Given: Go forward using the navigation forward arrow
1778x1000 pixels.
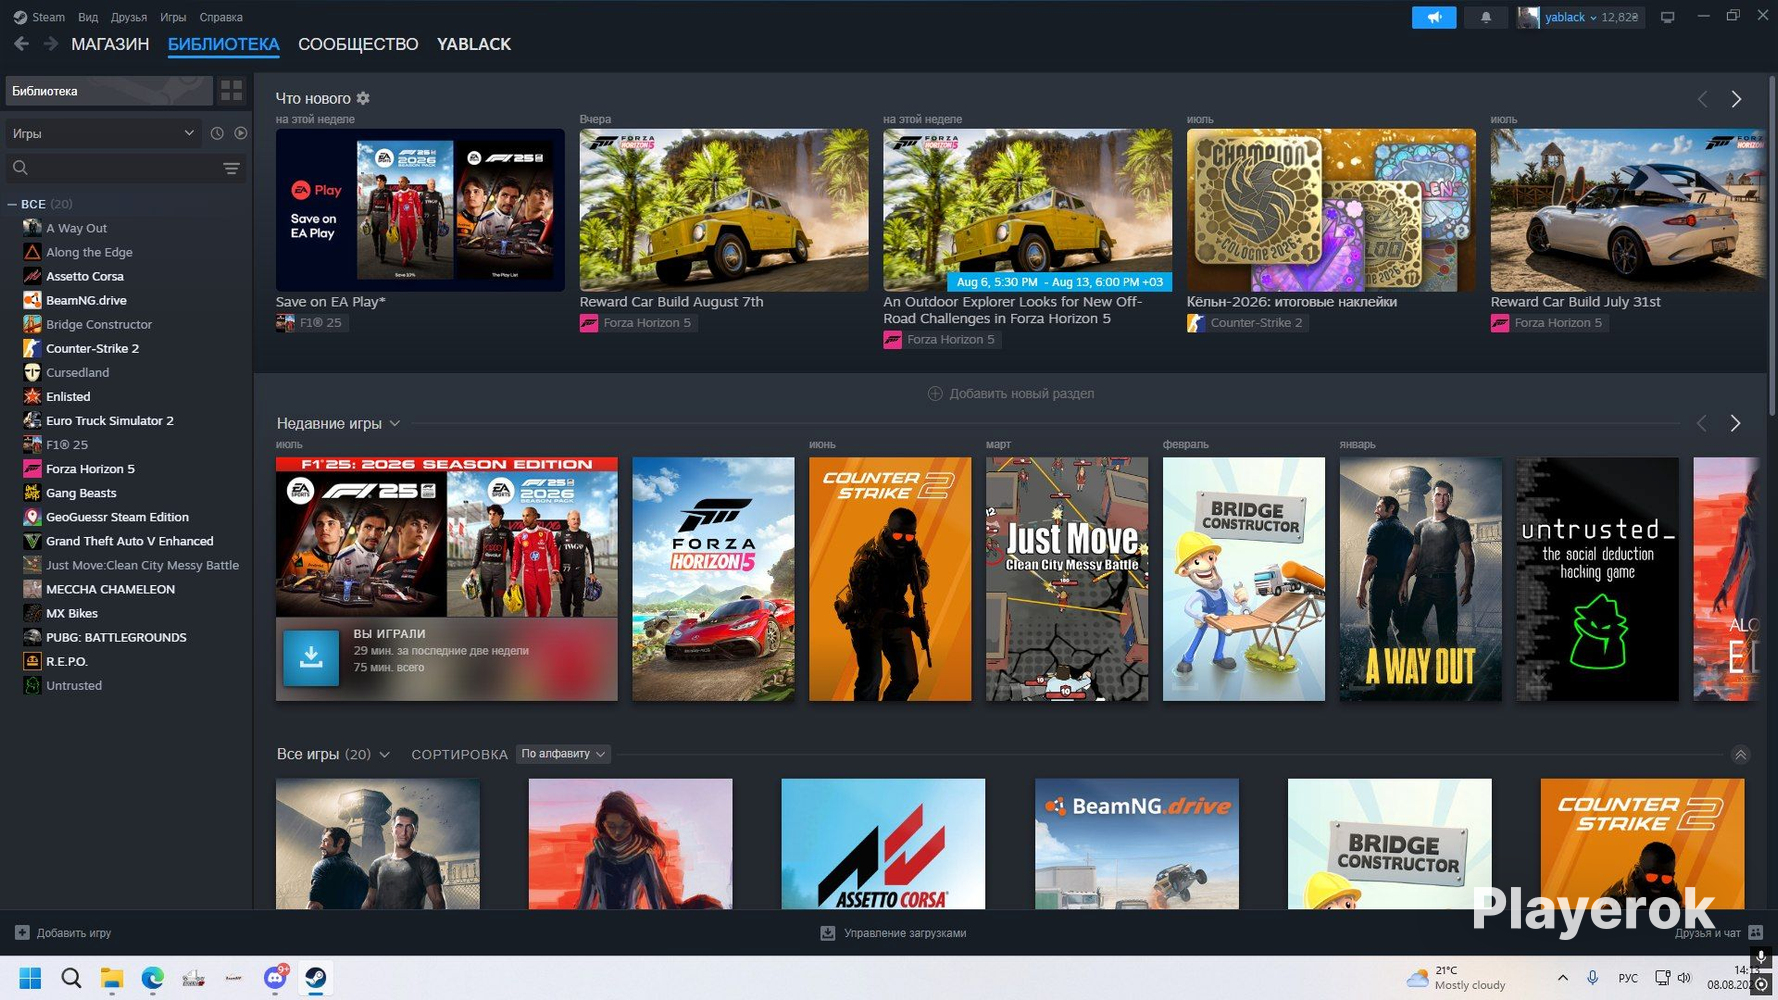Looking at the screenshot, I should (x=50, y=44).
